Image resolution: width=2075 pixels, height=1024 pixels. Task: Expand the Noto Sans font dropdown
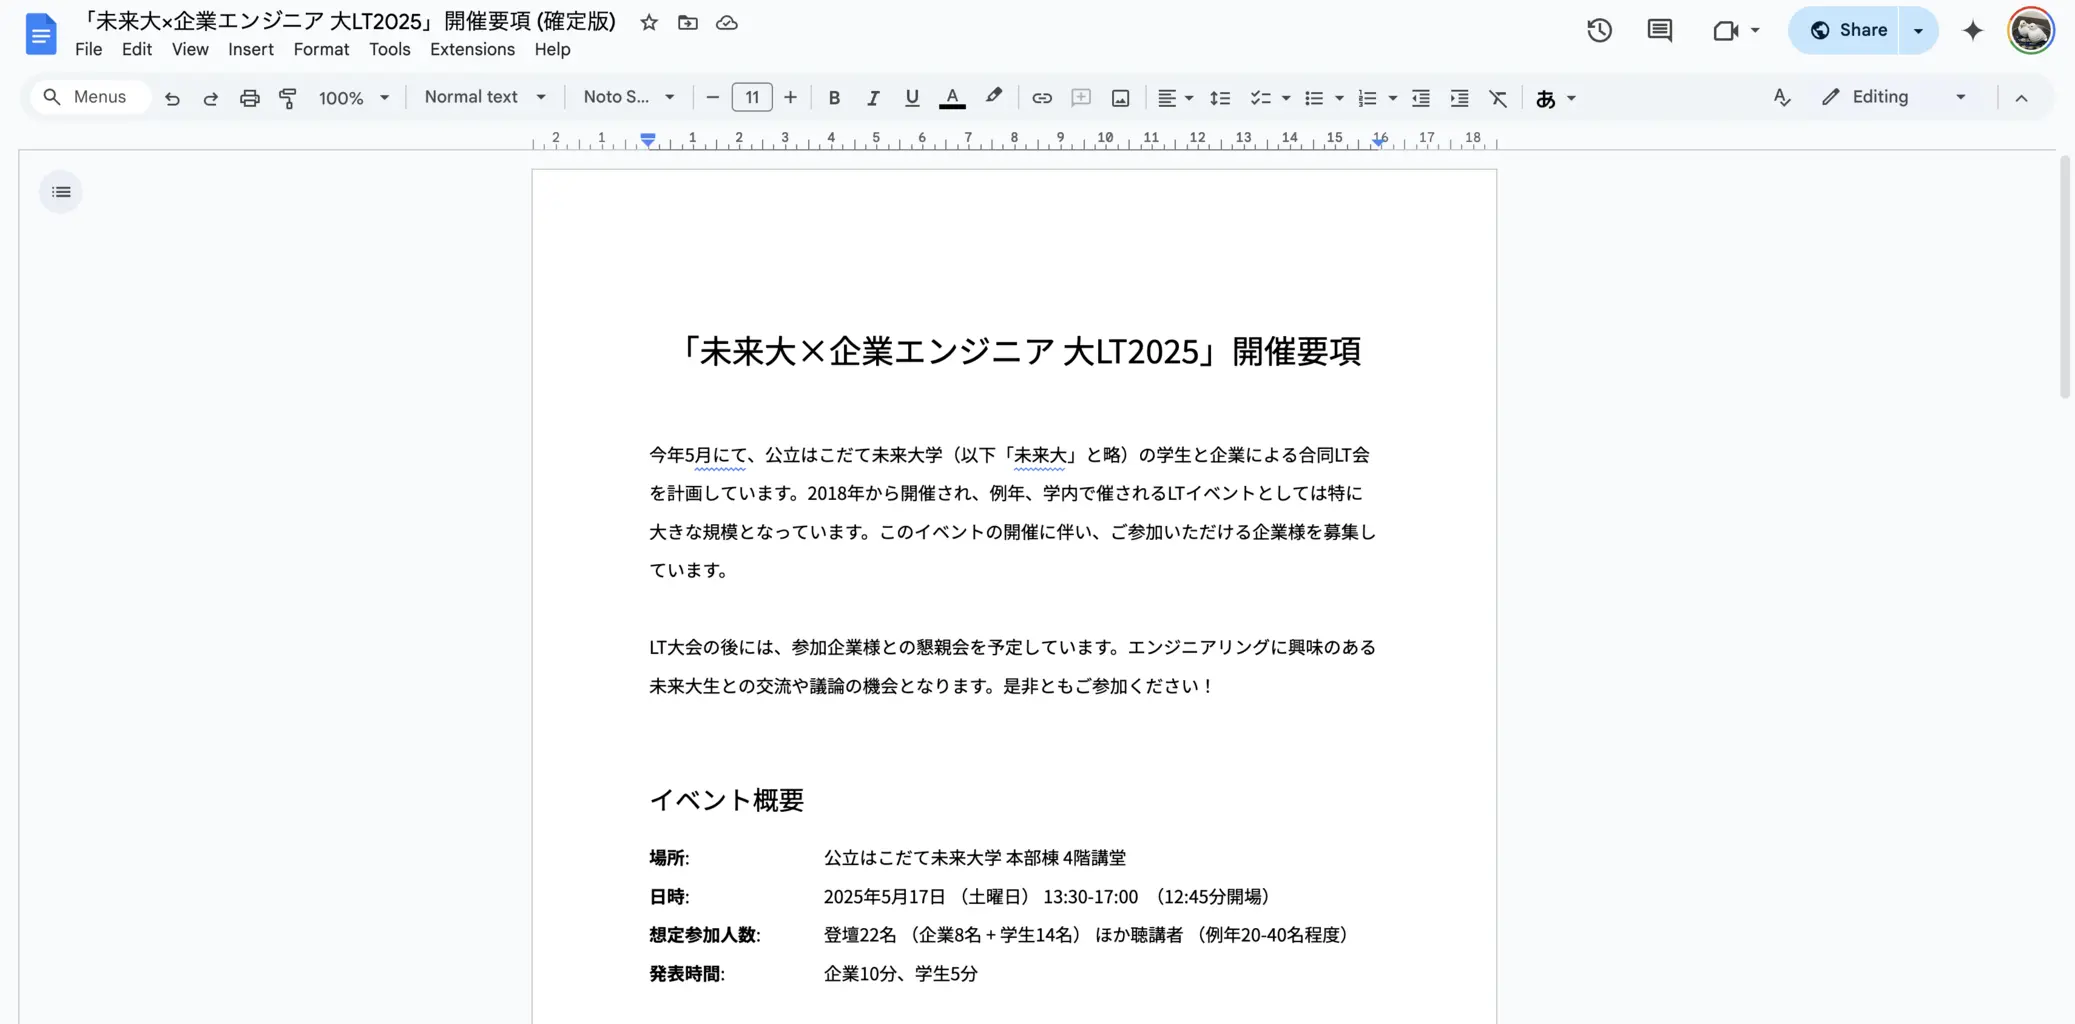(628, 97)
